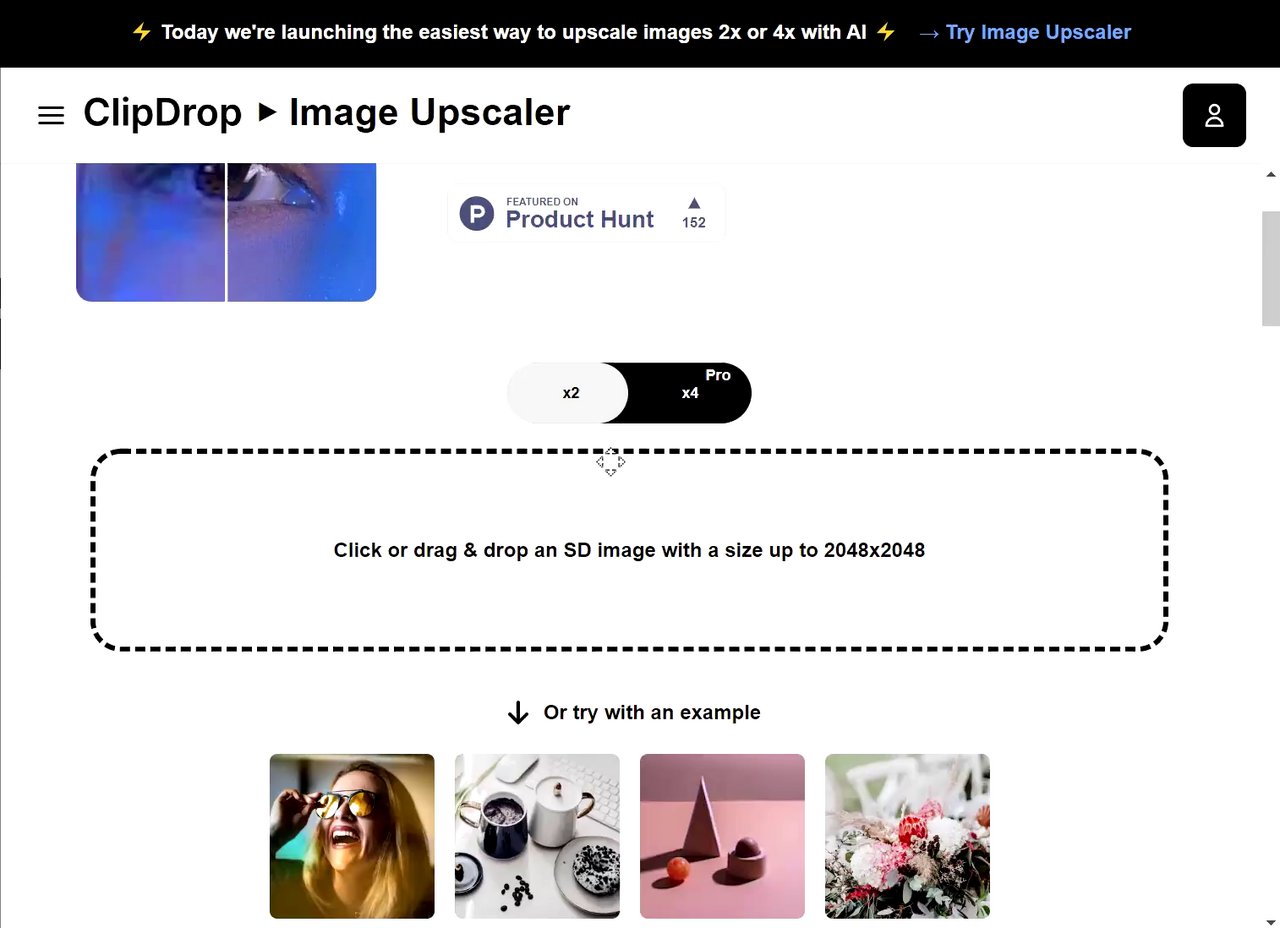The image size is (1280, 928).
Task: Click the down arrow beside 'Or try with an example'
Action: point(518,713)
